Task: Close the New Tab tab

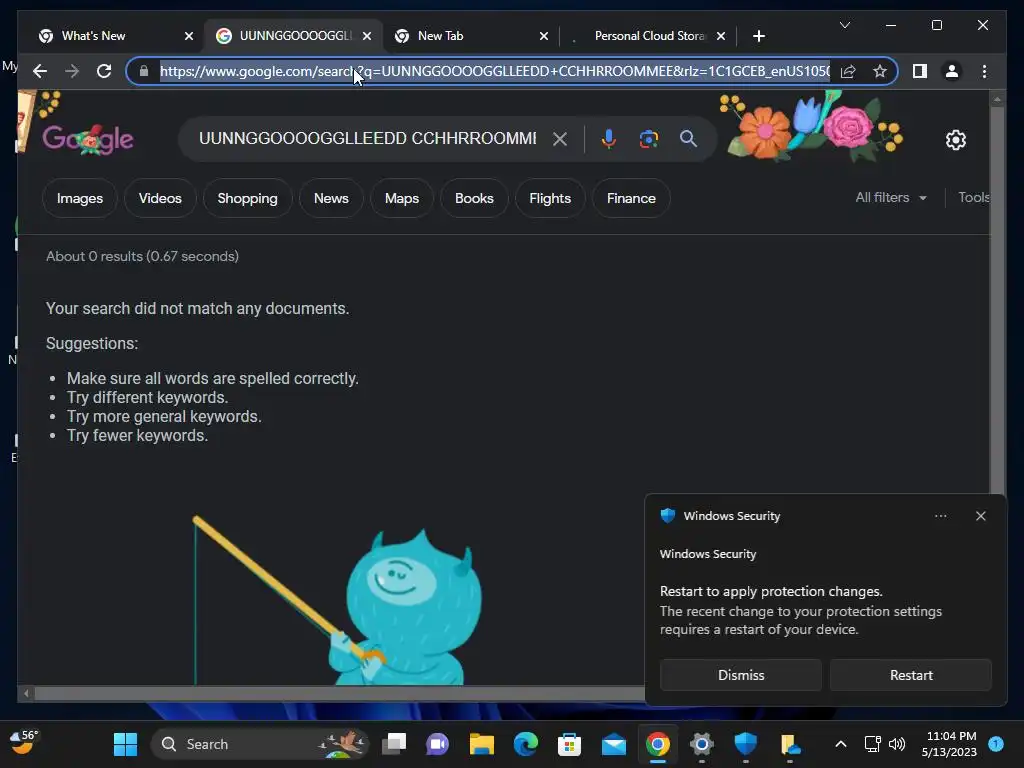Action: pos(543,36)
